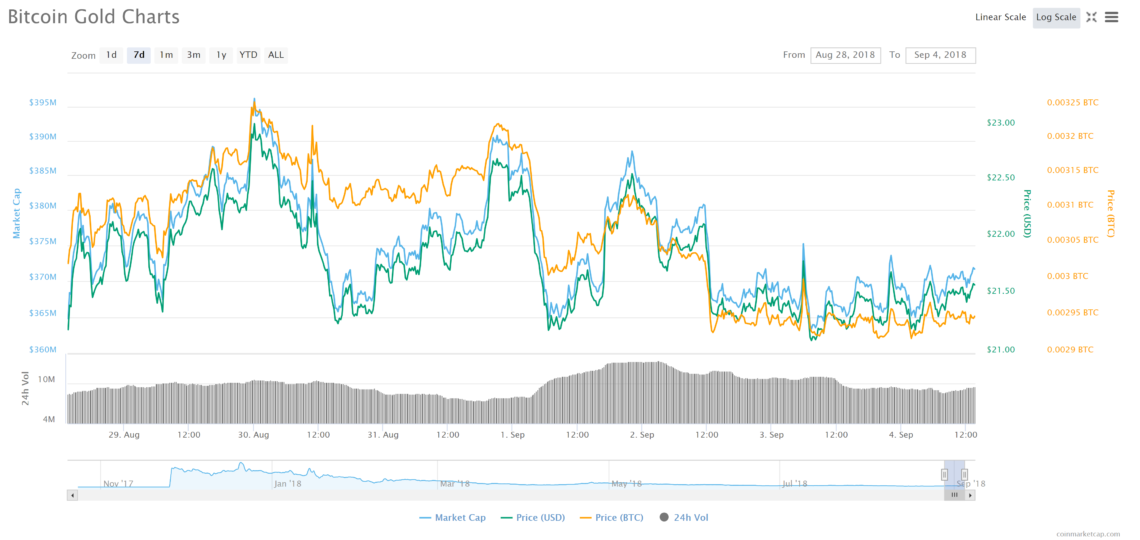The image size is (1140, 540).
Task: Click the $21.00 price axis label
Action: [1000, 350]
